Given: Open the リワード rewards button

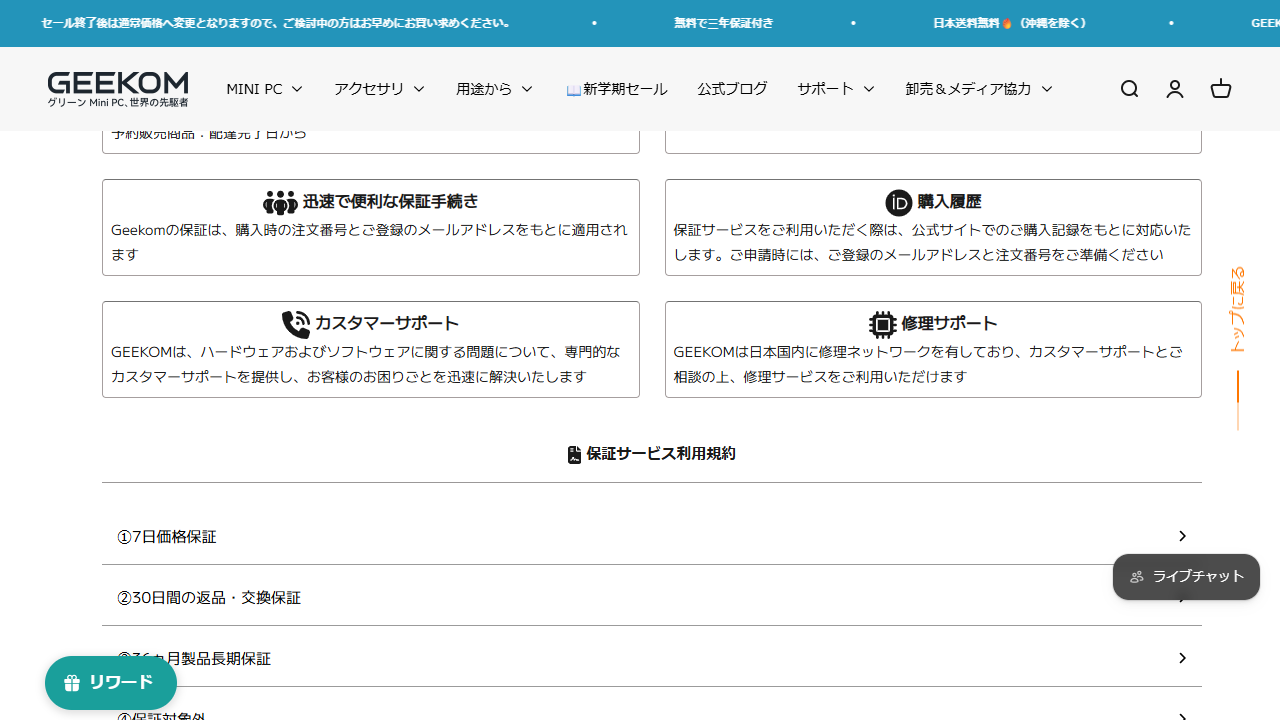Looking at the screenshot, I should [x=111, y=683].
